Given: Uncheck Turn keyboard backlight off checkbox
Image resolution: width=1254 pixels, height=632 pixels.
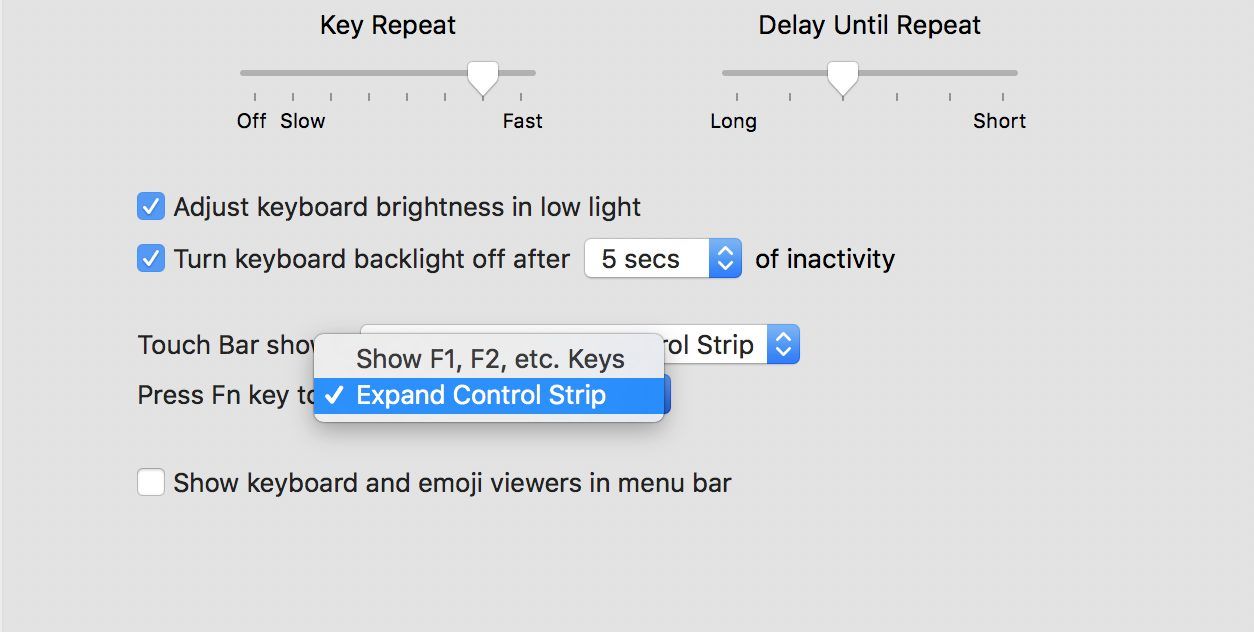Looking at the screenshot, I should point(151,259).
